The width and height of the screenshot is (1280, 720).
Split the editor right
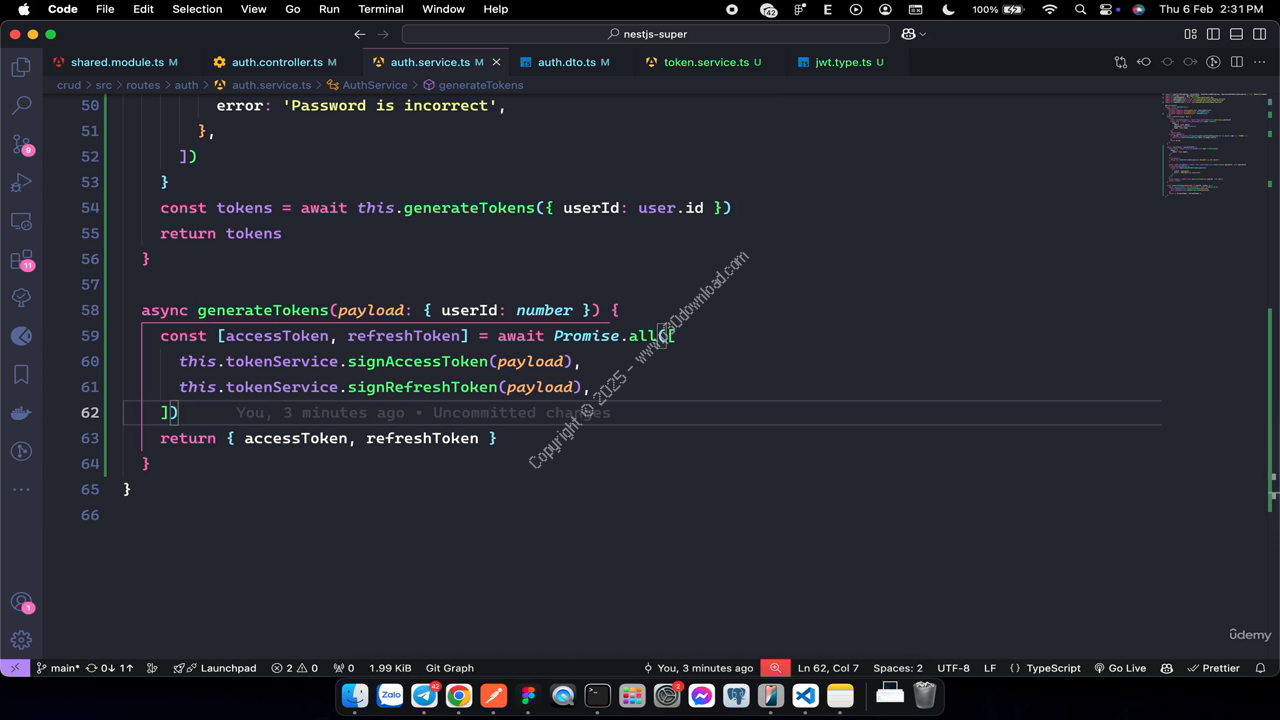[1237, 62]
